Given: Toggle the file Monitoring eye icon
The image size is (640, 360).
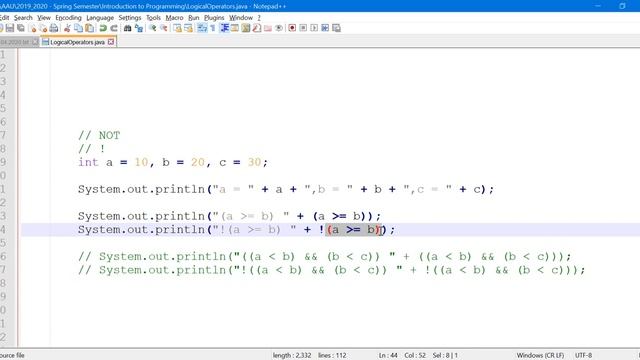Looking at the screenshot, I should coord(279,28).
